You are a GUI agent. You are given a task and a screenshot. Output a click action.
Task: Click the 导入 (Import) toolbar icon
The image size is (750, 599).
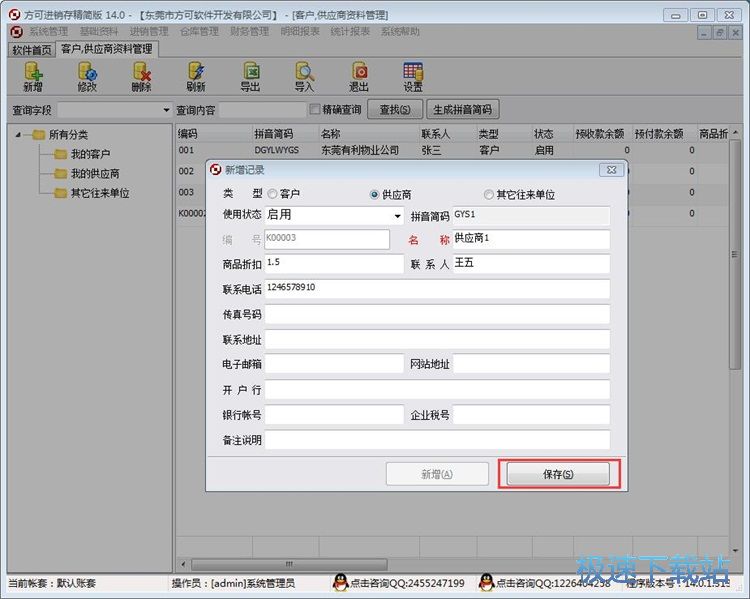coord(304,77)
